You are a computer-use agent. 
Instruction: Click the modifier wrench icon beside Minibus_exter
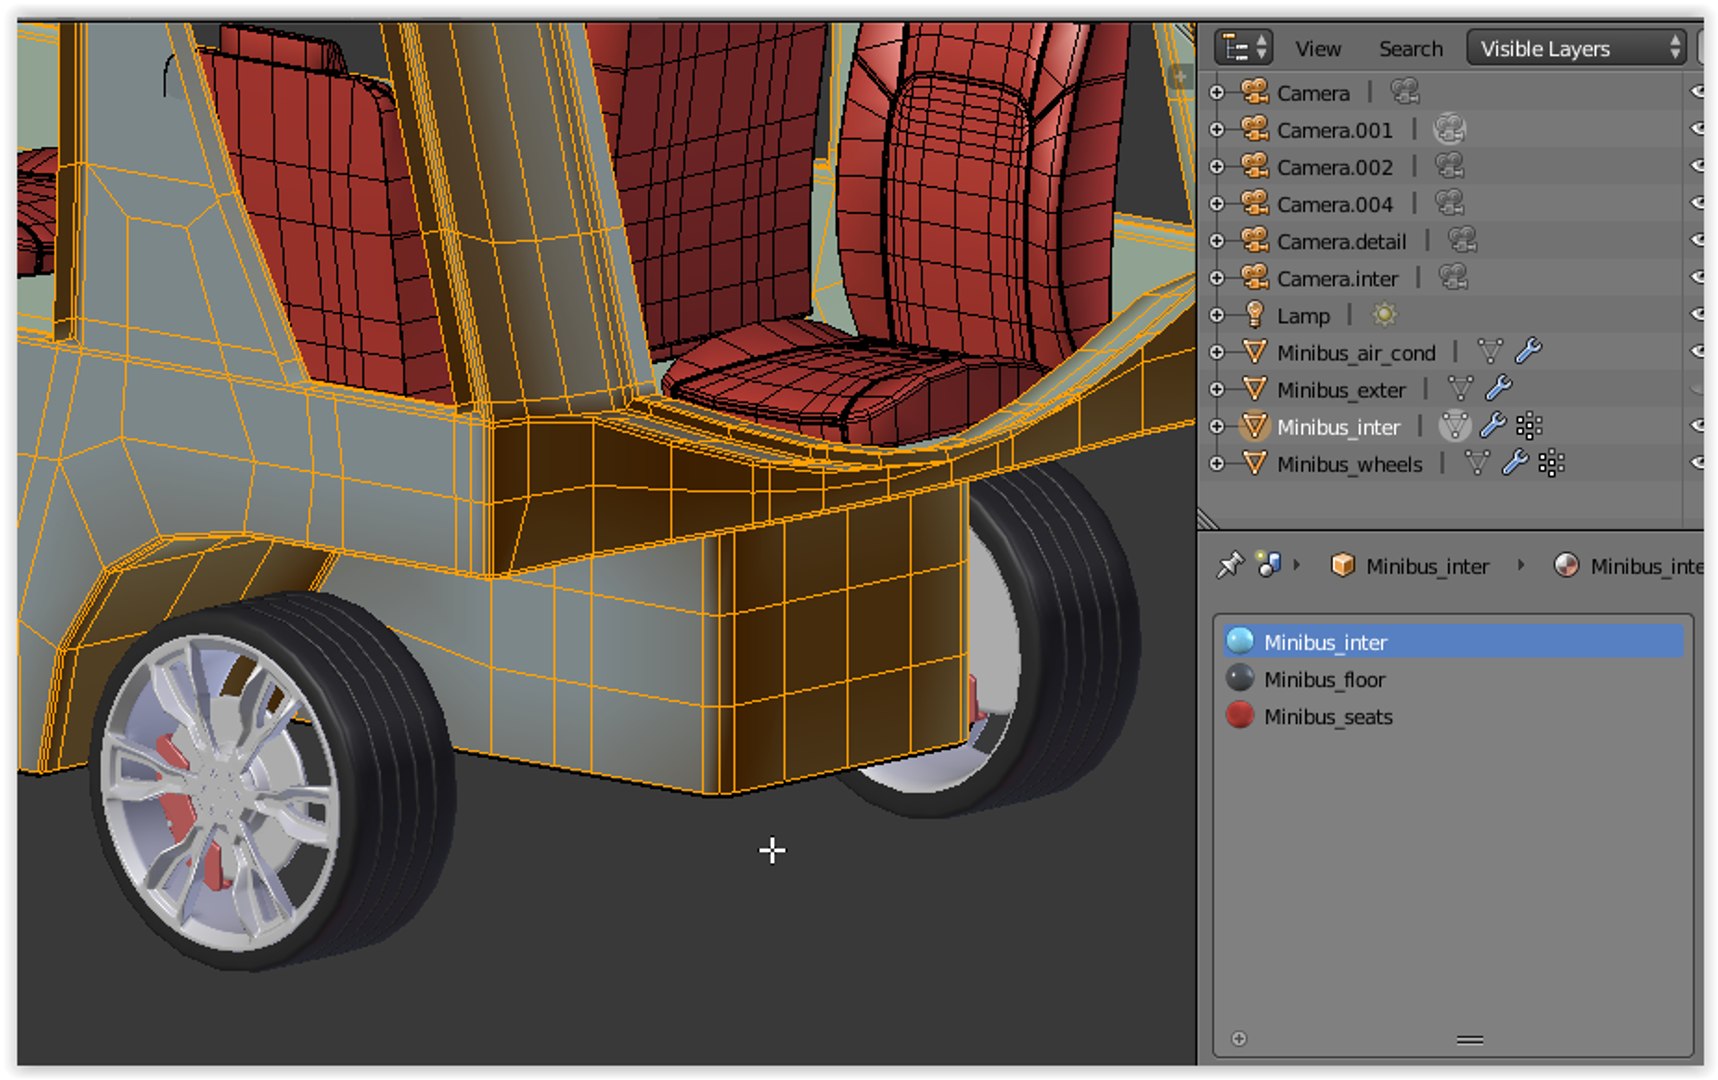(1498, 388)
